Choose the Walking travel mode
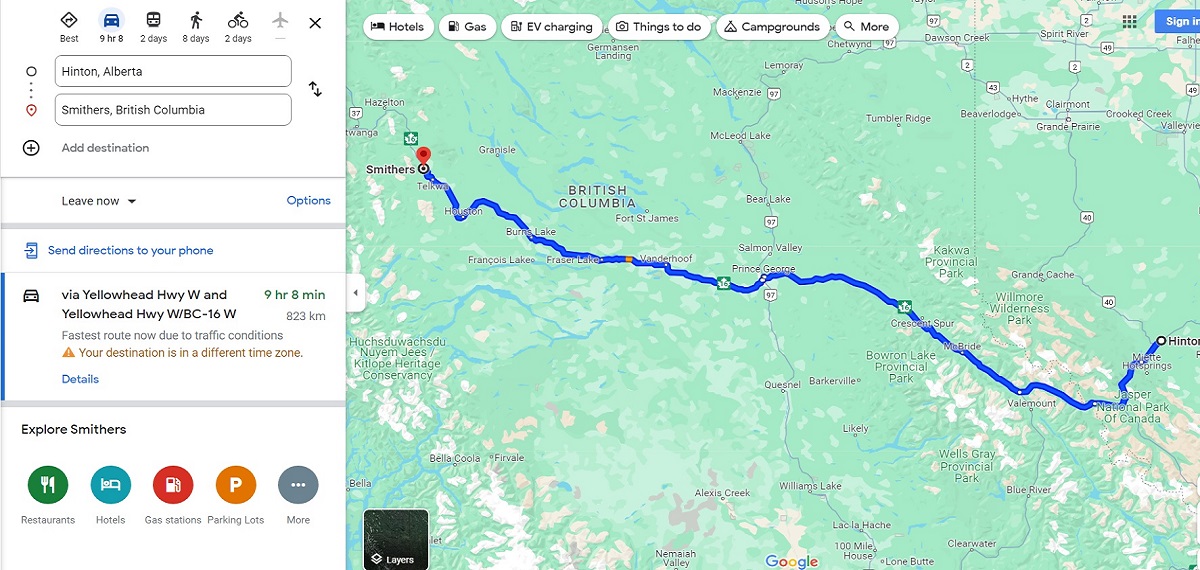The height and width of the screenshot is (570, 1200). [196, 20]
